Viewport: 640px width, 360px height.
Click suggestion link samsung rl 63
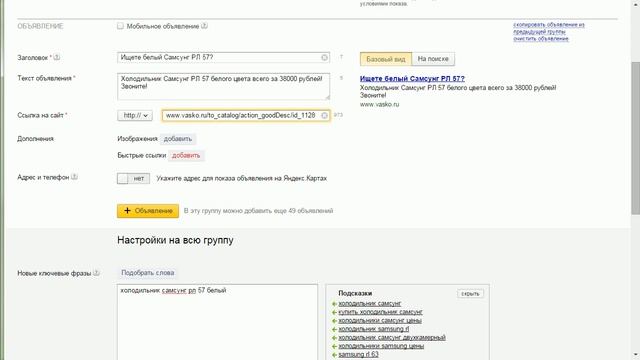(x=358, y=354)
